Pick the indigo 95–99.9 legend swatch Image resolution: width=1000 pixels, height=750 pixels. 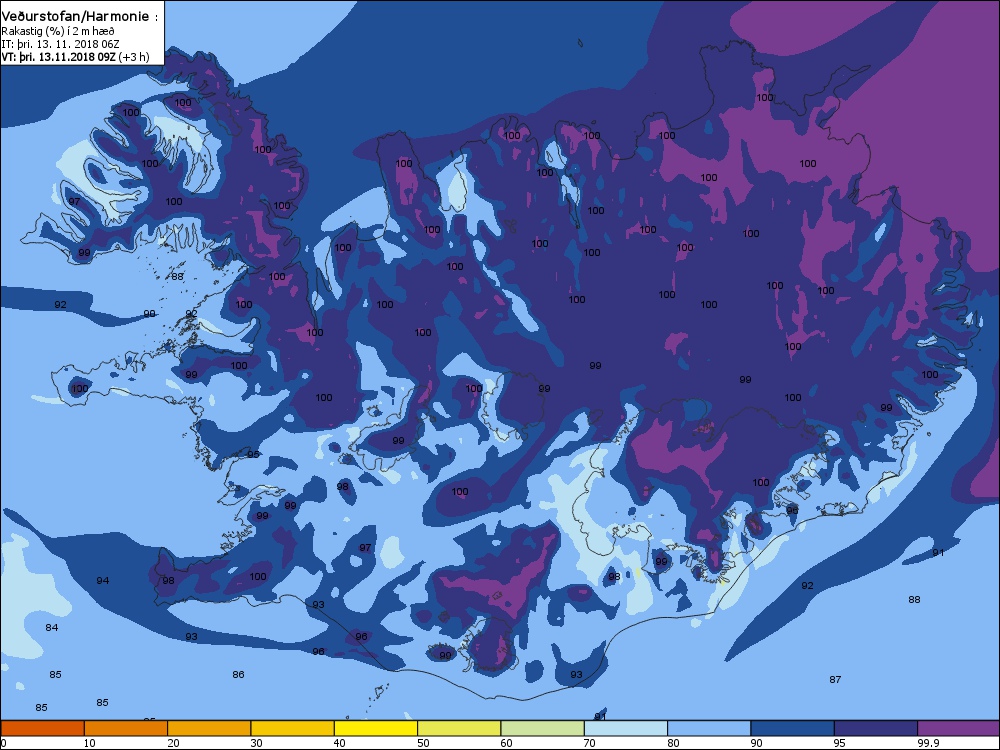point(876,728)
